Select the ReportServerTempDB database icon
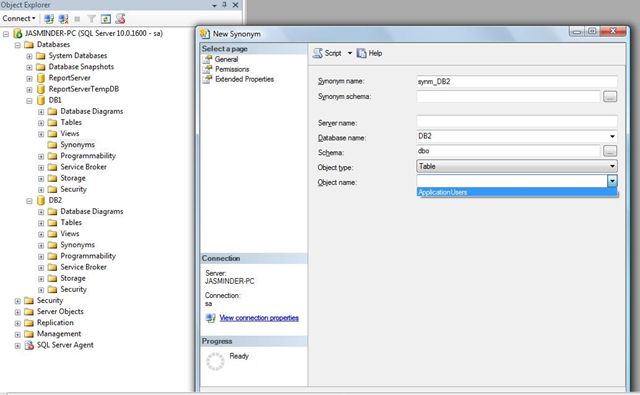640x395 pixels. [x=41, y=89]
